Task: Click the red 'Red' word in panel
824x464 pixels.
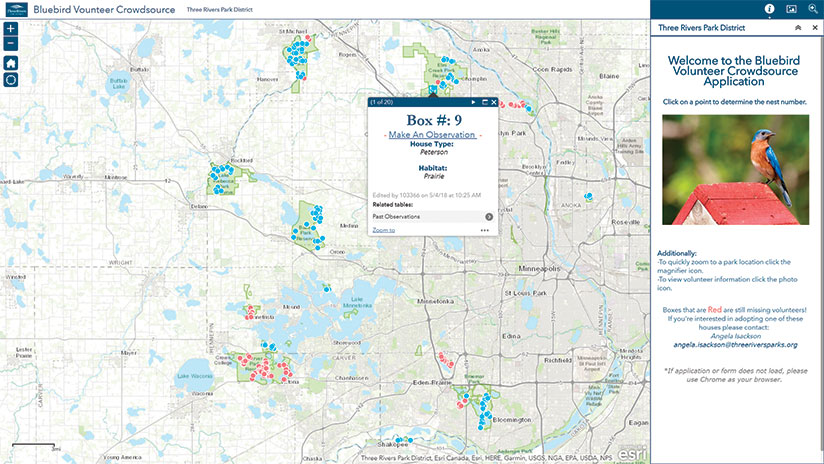Action: (714, 310)
